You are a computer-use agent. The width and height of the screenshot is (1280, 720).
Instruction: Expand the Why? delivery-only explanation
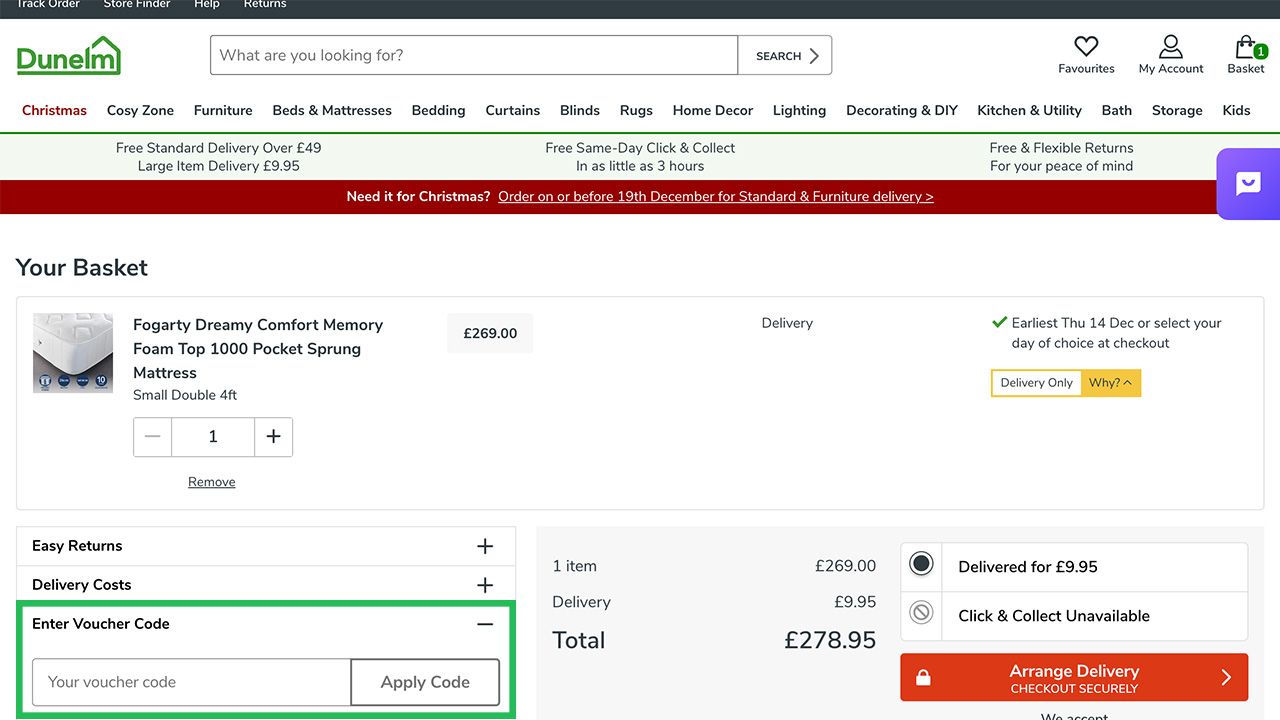[1111, 383]
